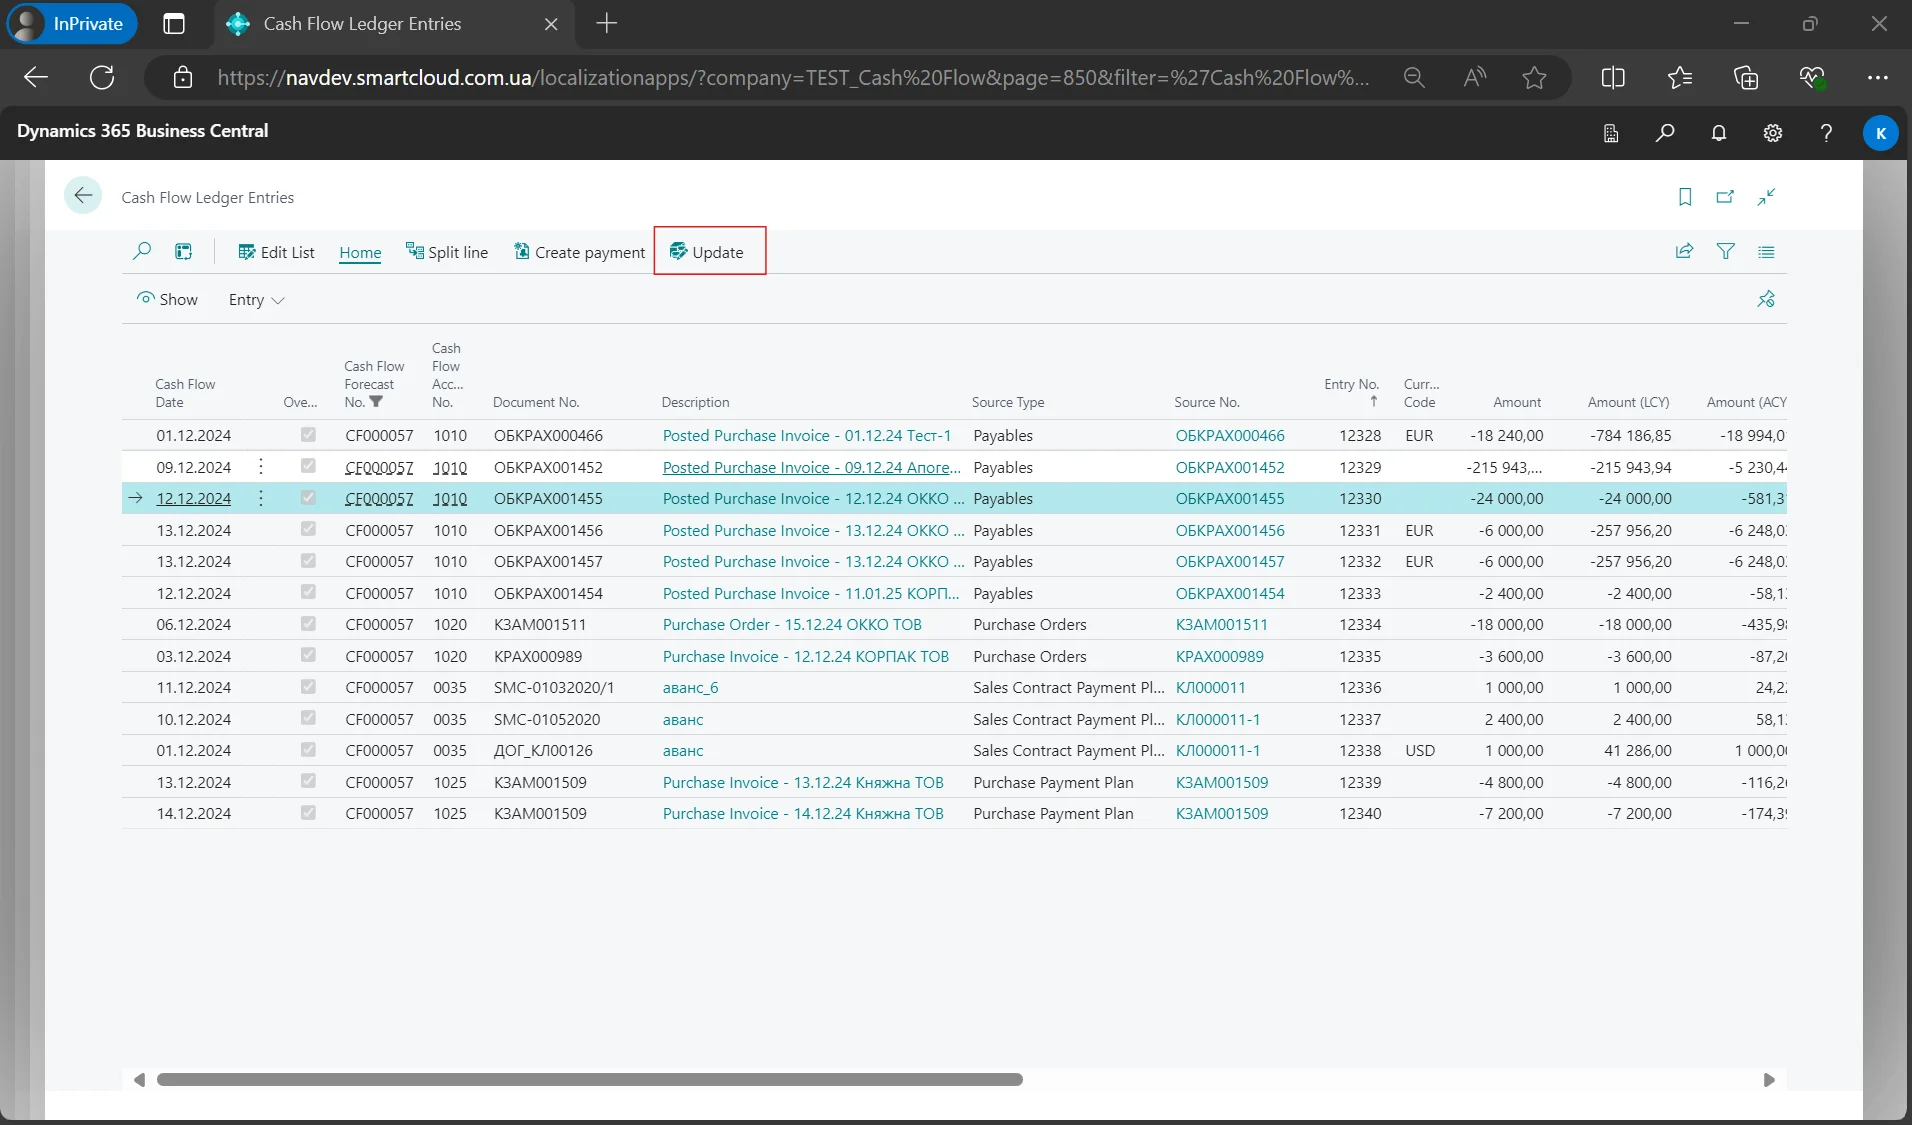This screenshot has width=1912, height=1125.
Task: Open filter on Cash Flow Forecast No. column
Action: [x=376, y=402]
